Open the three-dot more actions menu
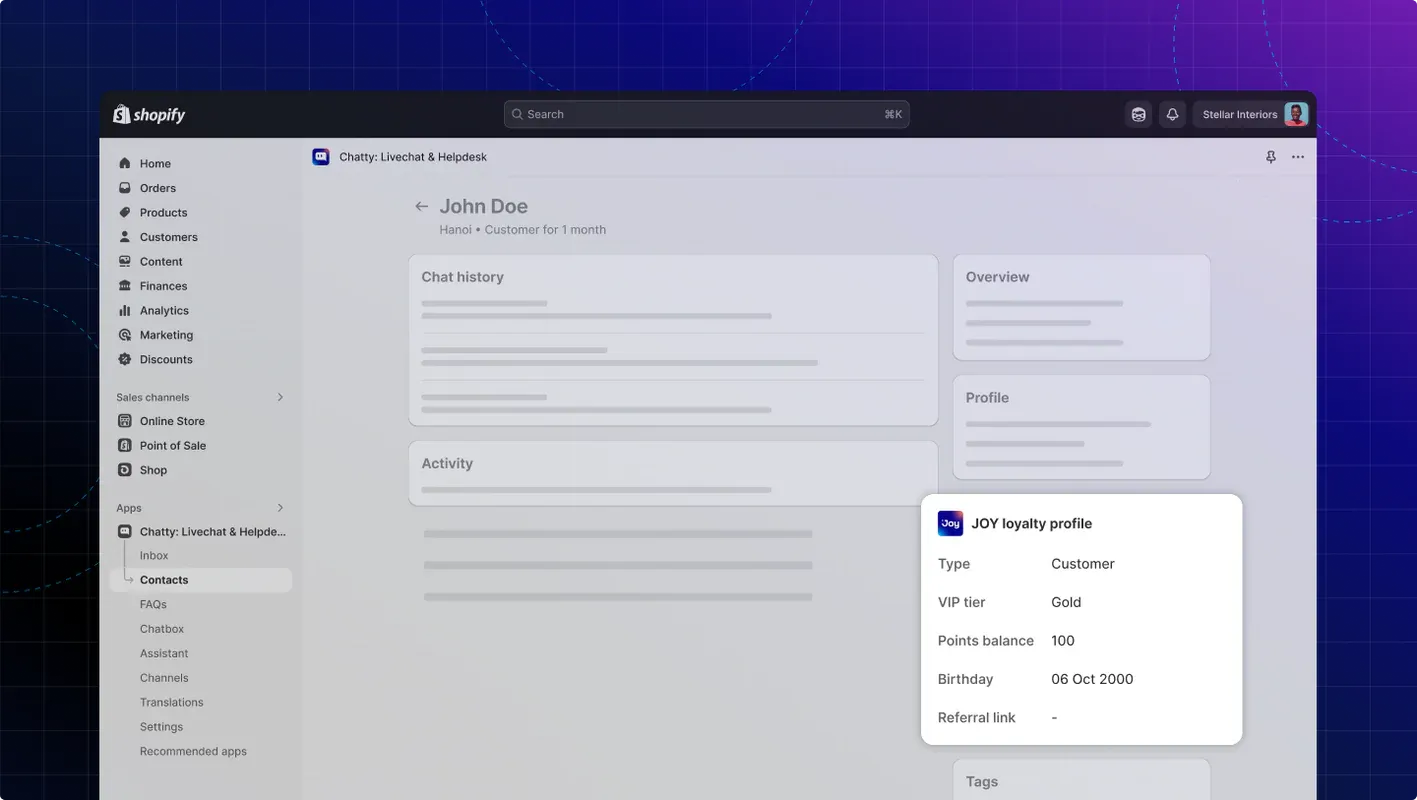Image resolution: width=1417 pixels, height=800 pixels. pos(1297,157)
